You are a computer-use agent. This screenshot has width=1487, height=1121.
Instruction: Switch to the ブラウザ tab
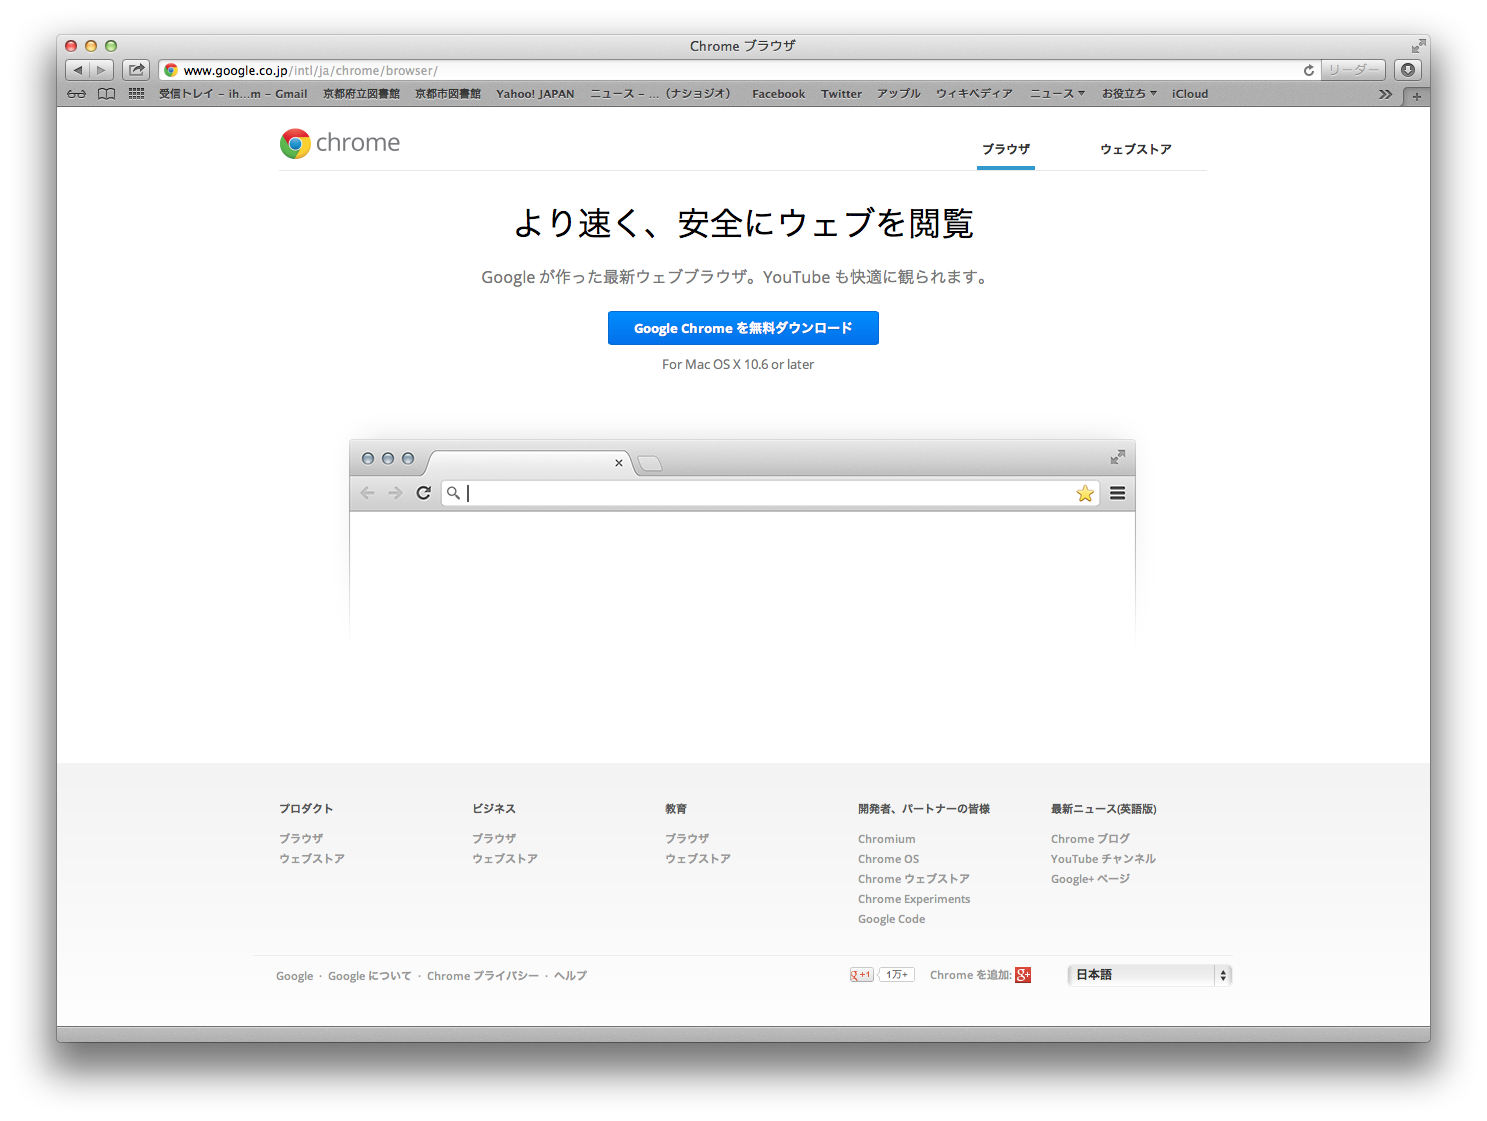[1006, 149]
